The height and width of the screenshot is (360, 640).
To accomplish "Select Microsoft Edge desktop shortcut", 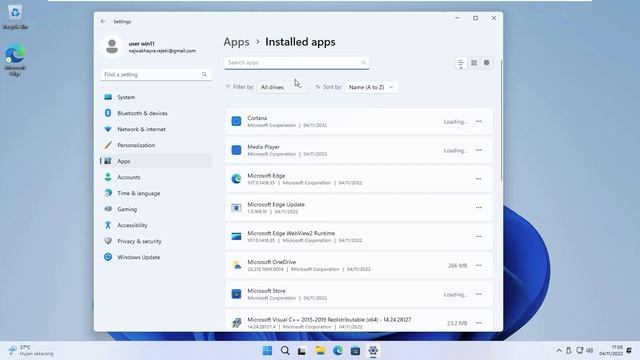I will (15, 60).
